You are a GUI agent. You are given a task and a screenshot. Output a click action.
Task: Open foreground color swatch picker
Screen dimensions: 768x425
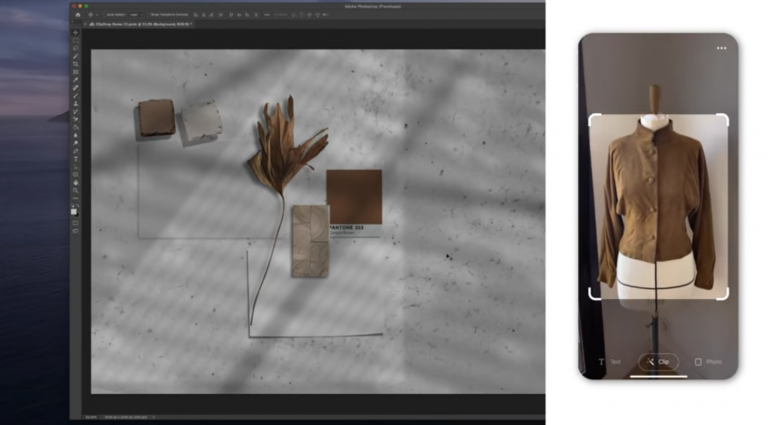tap(73, 211)
